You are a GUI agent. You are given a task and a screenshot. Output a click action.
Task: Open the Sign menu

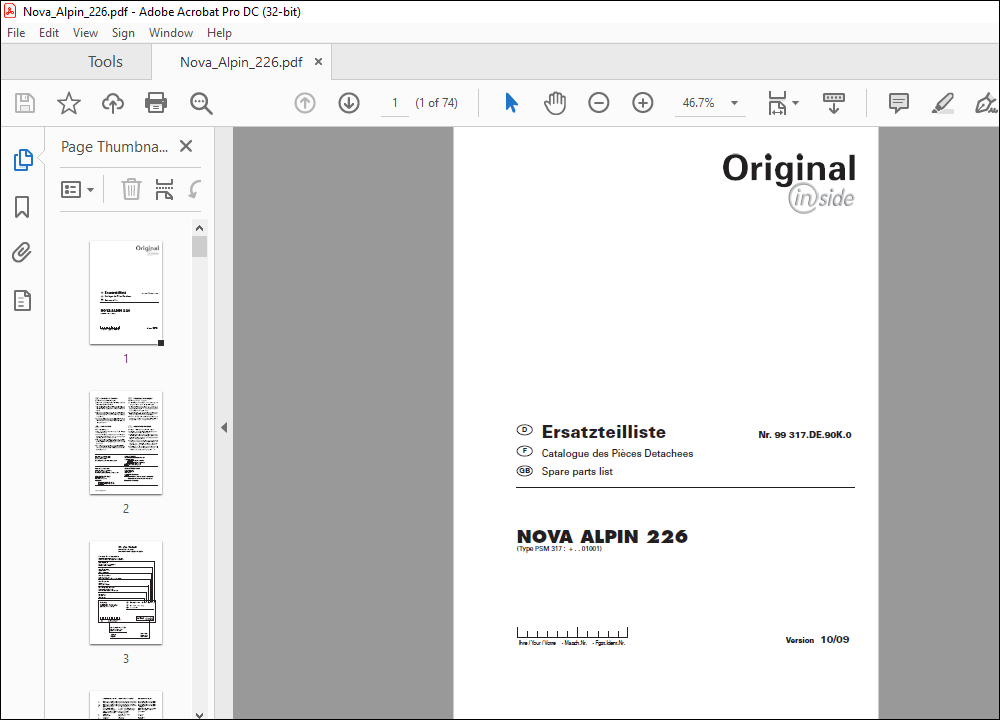(x=123, y=33)
